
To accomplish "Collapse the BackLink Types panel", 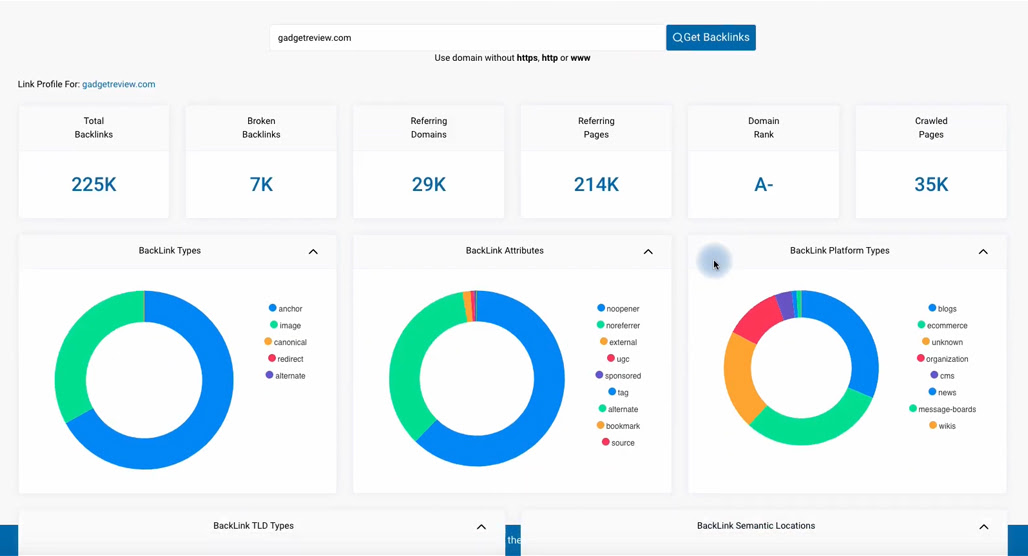I will 313,252.
